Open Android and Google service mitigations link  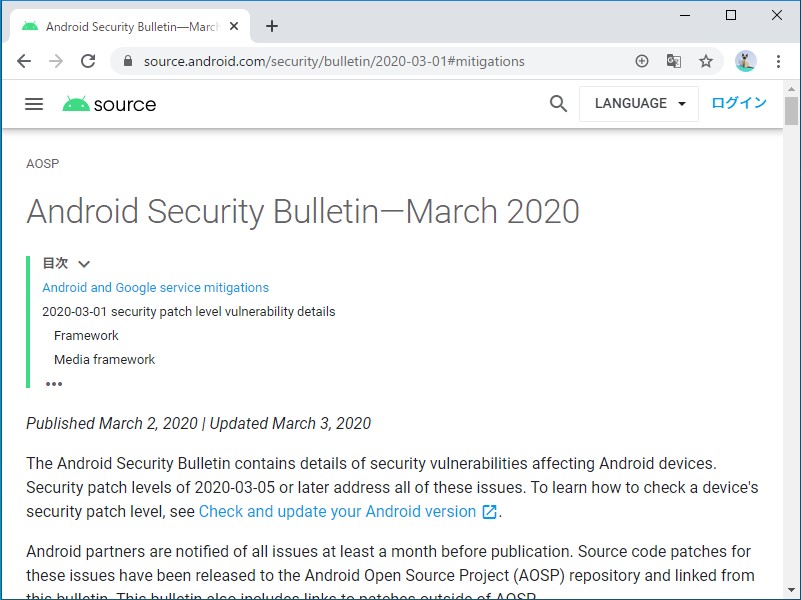(x=155, y=288)
